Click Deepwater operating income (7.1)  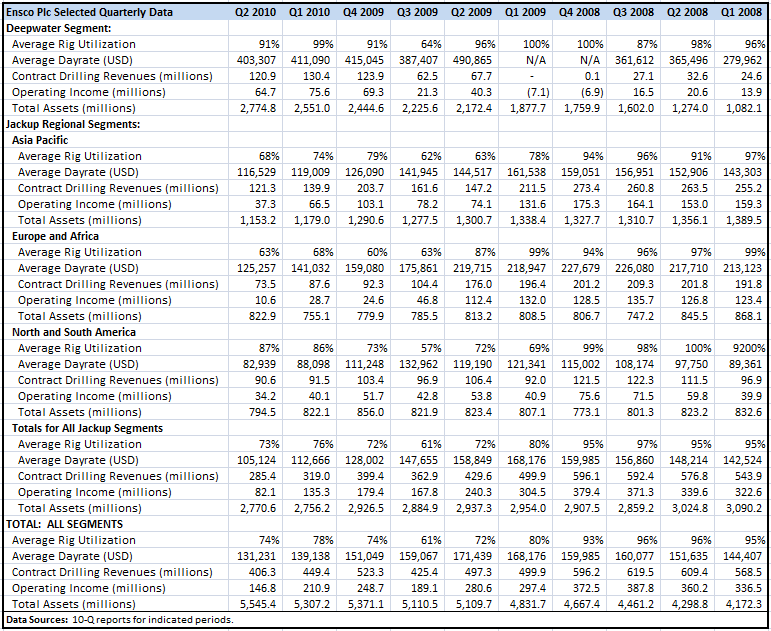[537, 92]
